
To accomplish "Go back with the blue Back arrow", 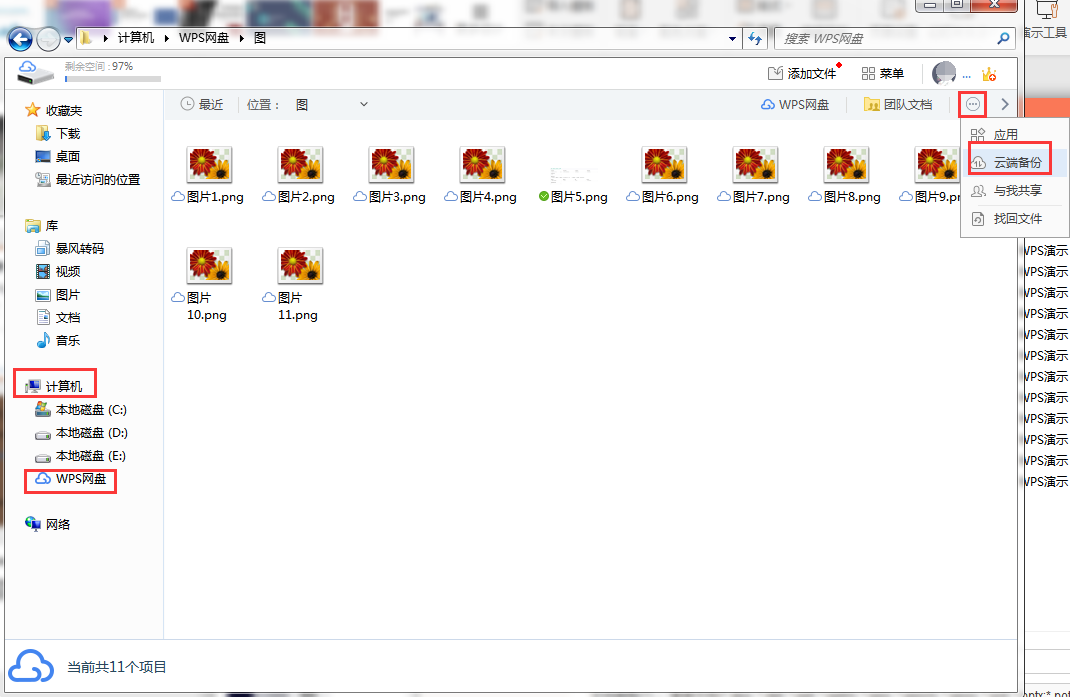I will coord(20,39).
